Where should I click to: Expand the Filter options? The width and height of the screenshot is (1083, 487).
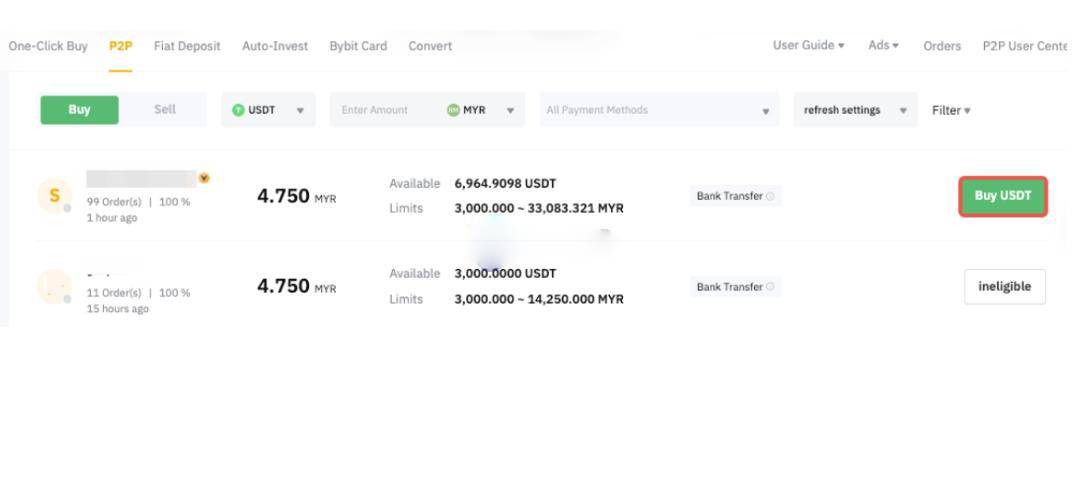tap(950, 110)
